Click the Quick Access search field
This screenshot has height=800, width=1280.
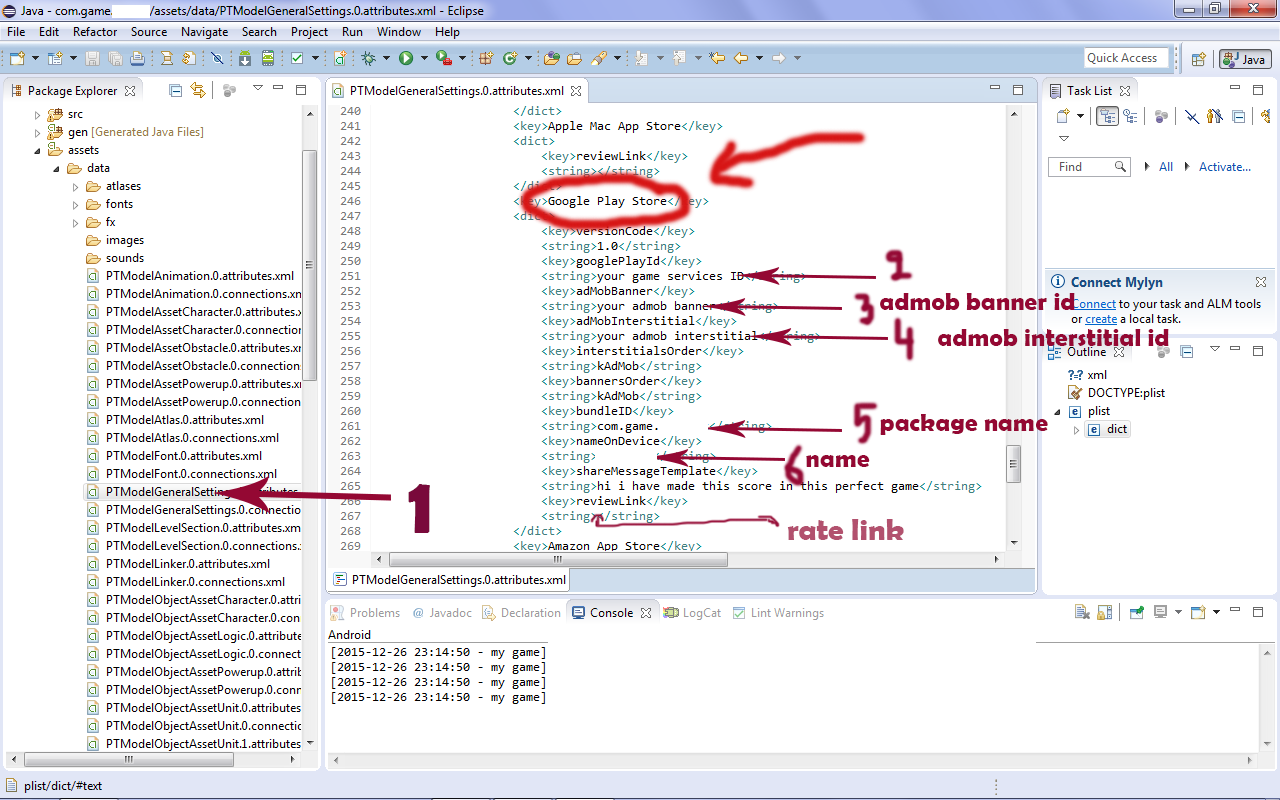1126,58
